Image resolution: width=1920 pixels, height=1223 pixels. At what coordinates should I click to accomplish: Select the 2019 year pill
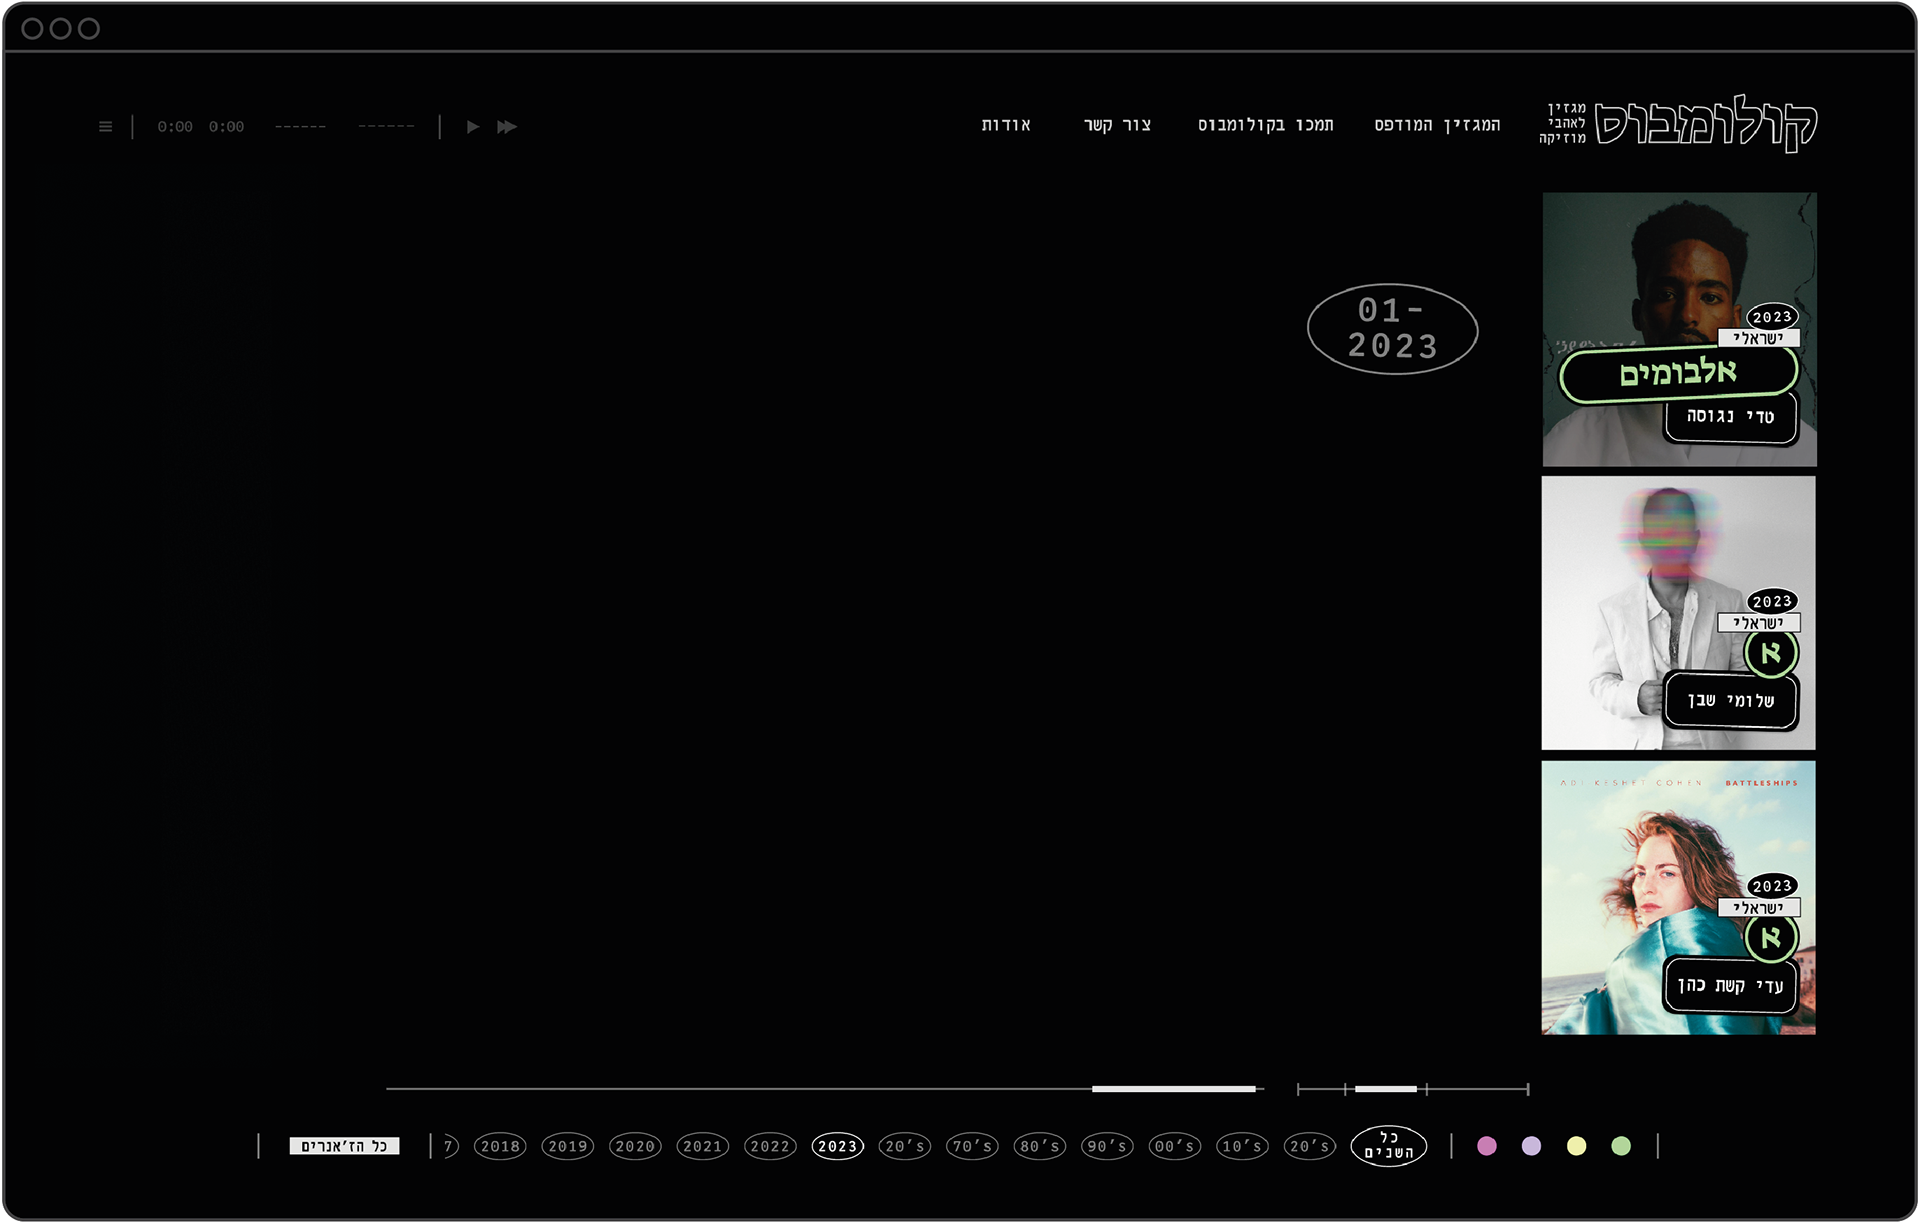click(x=568, y=1146)
